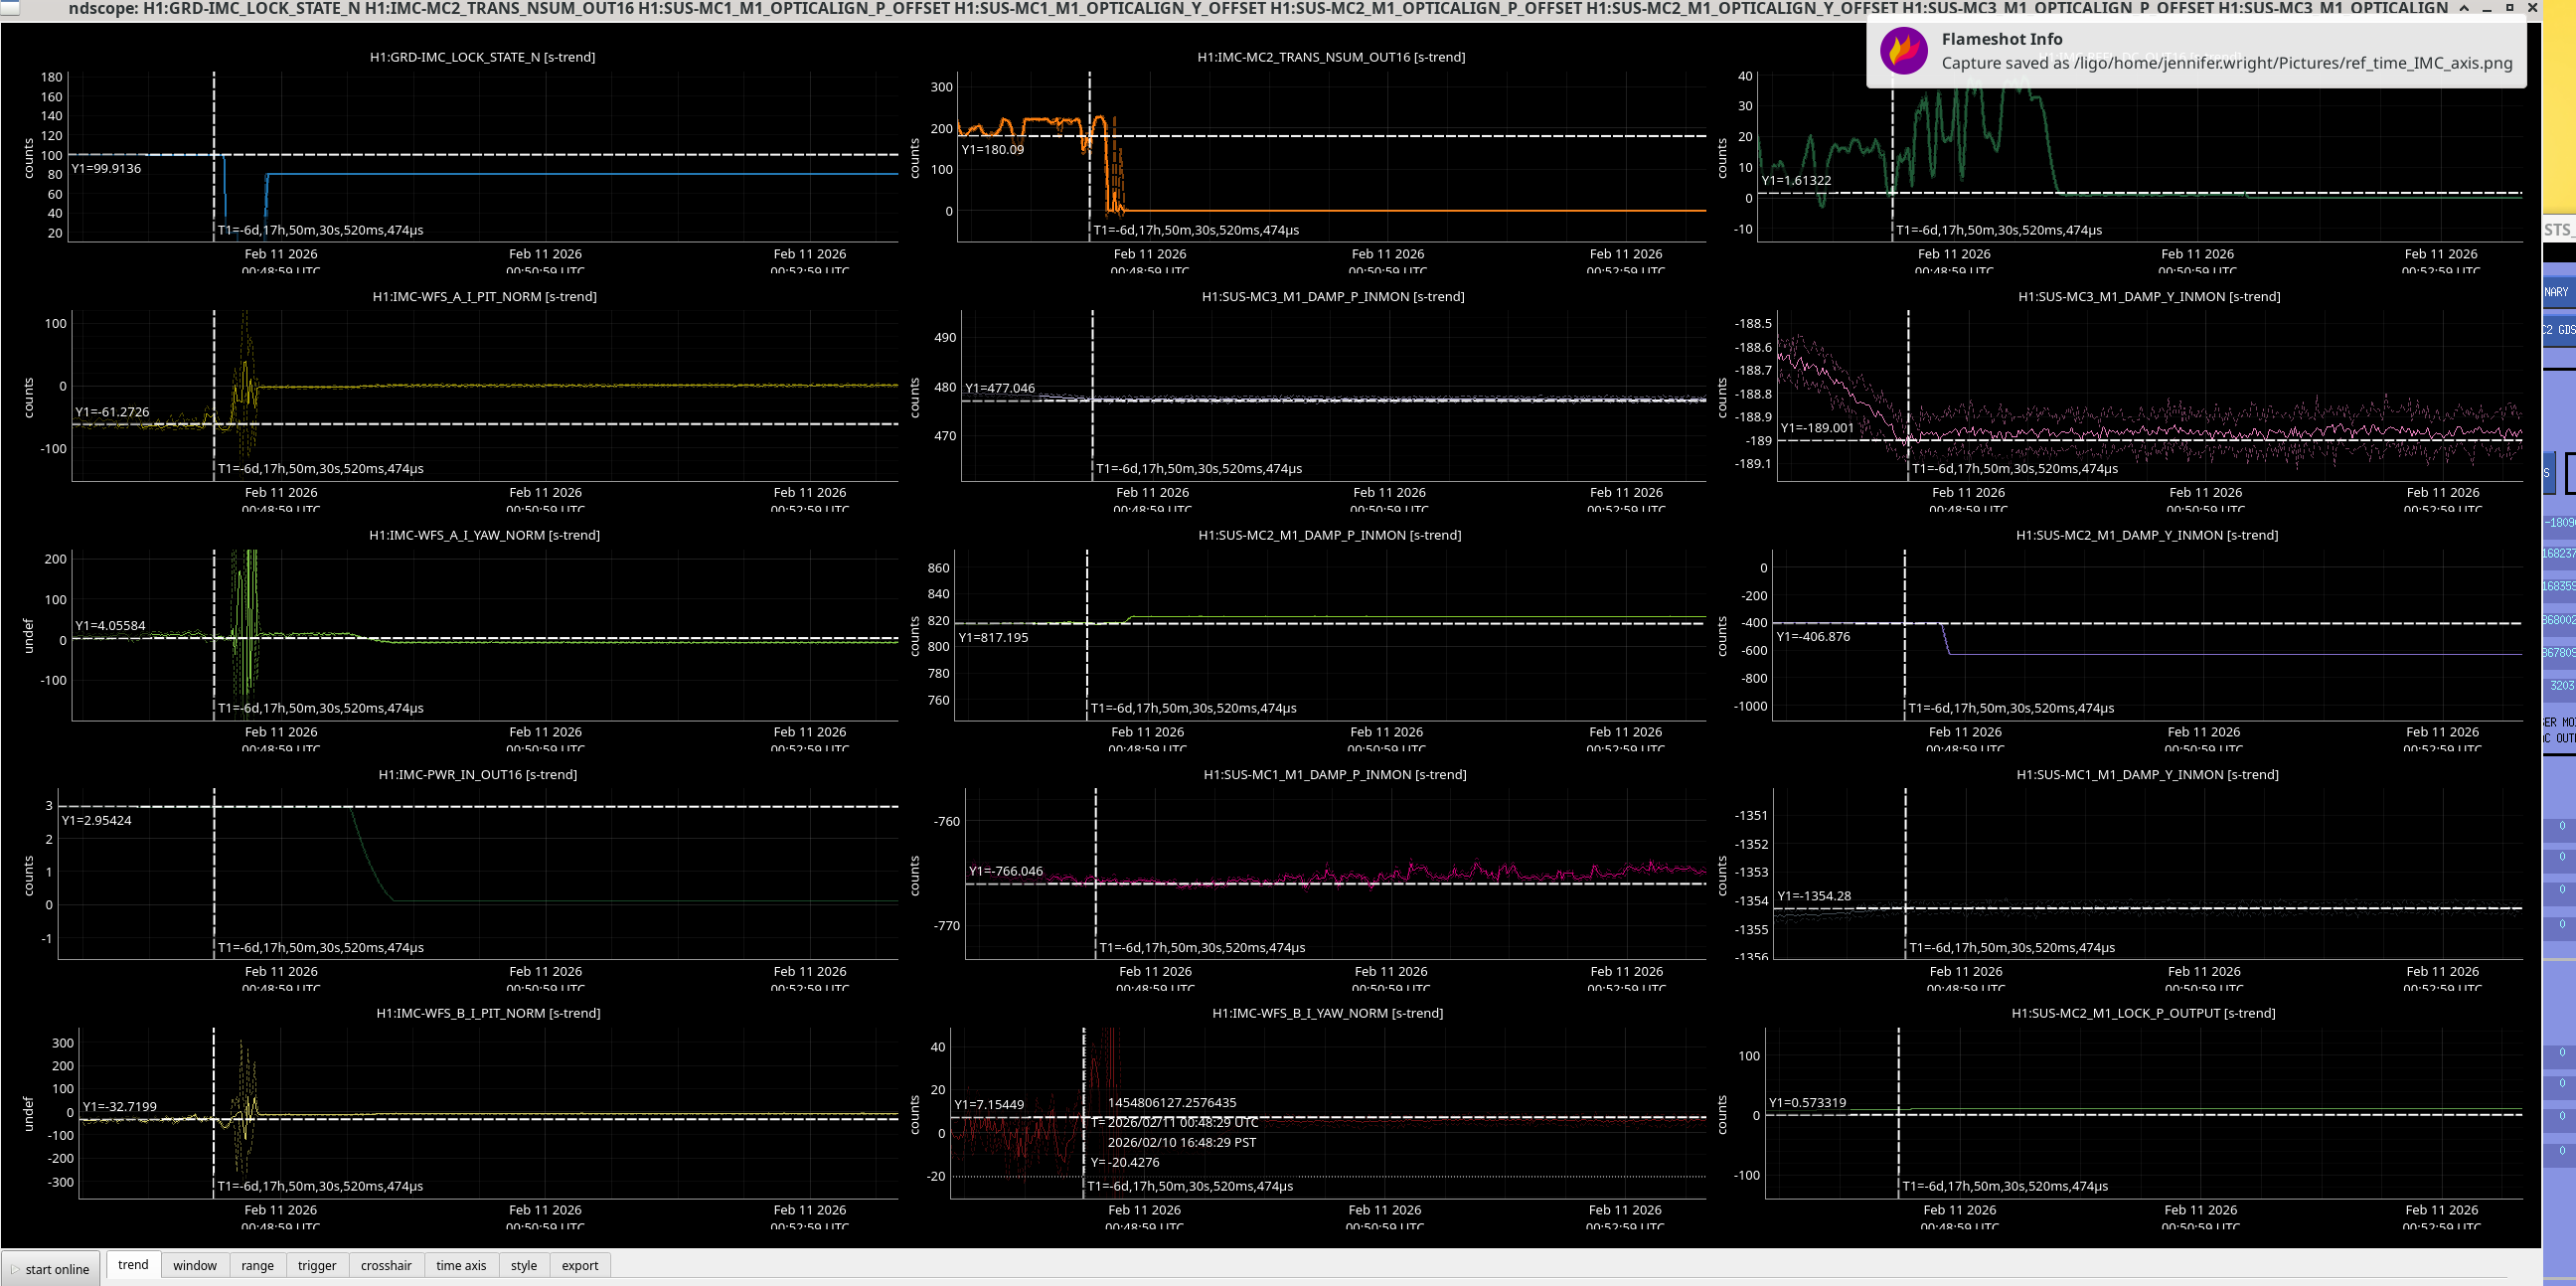Switch to the range tab
The width and height of the screenshot is (2576, 1286).
coord(257,1266)
